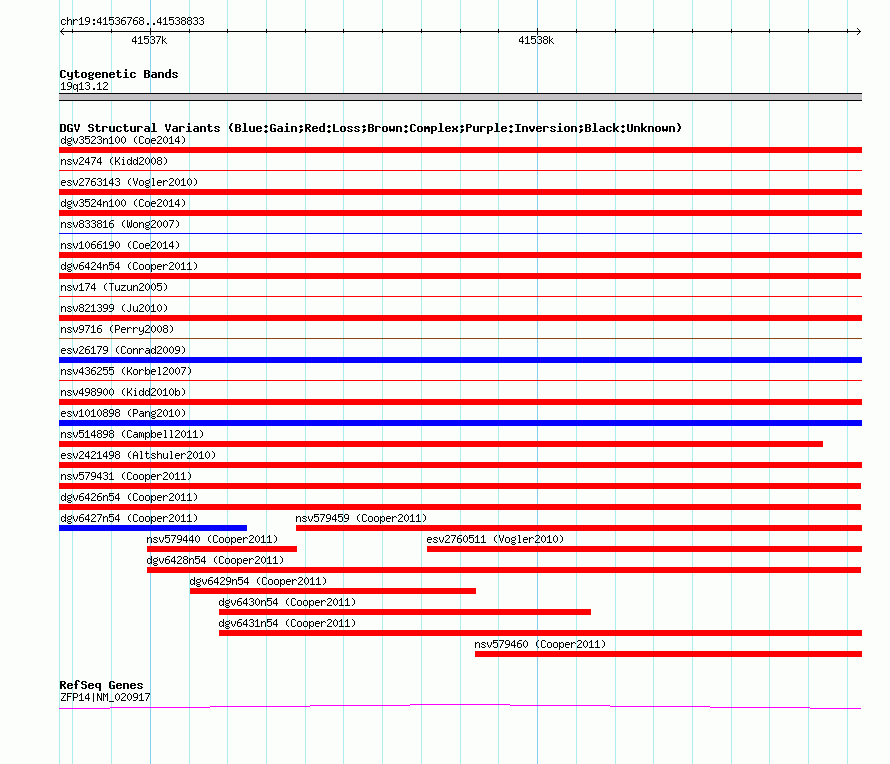Click the Cytogenetic Bands track heading

coord(119,74)
